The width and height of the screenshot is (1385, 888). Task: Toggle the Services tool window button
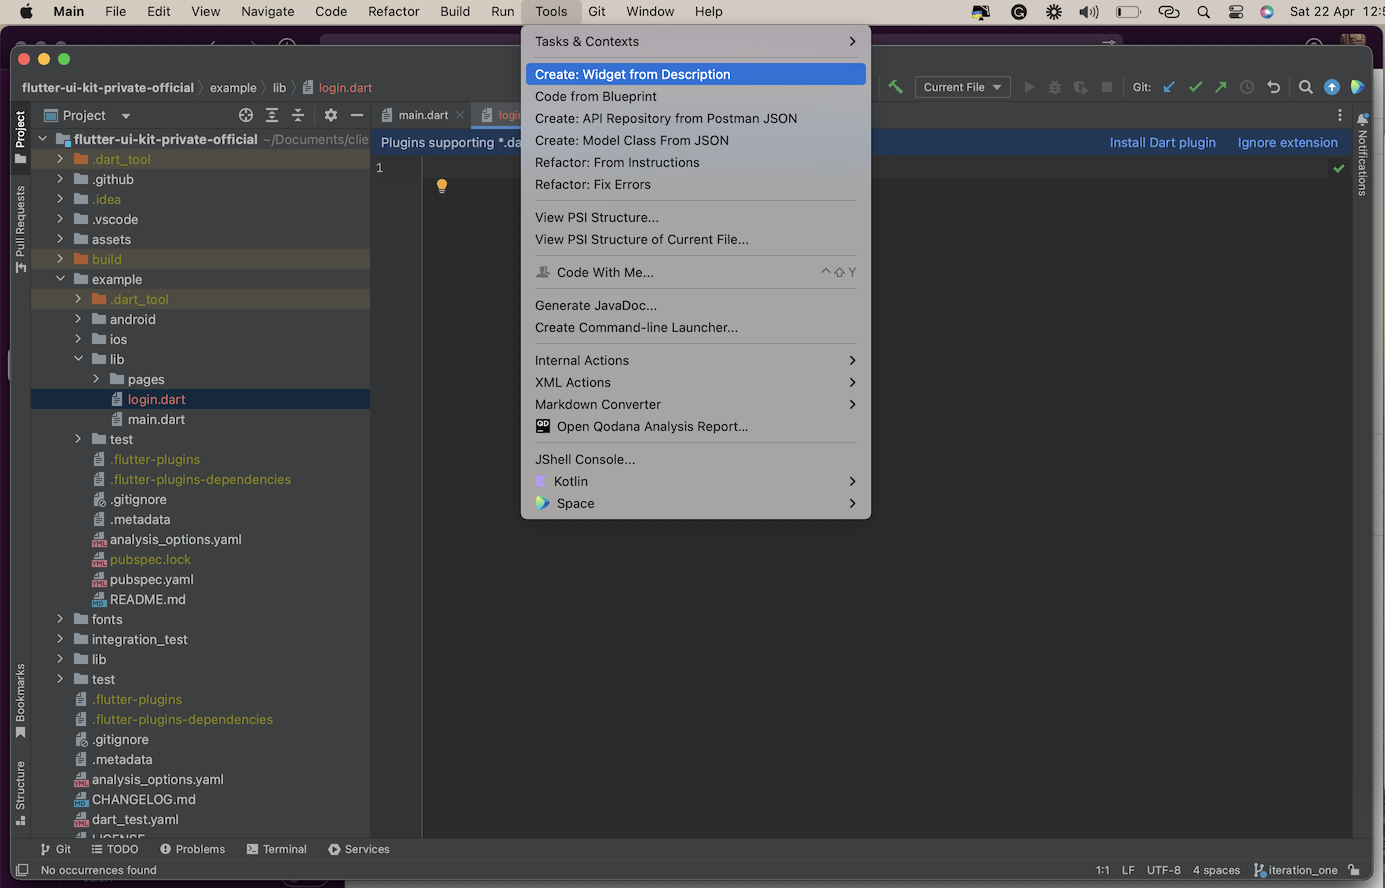point(359,849)
